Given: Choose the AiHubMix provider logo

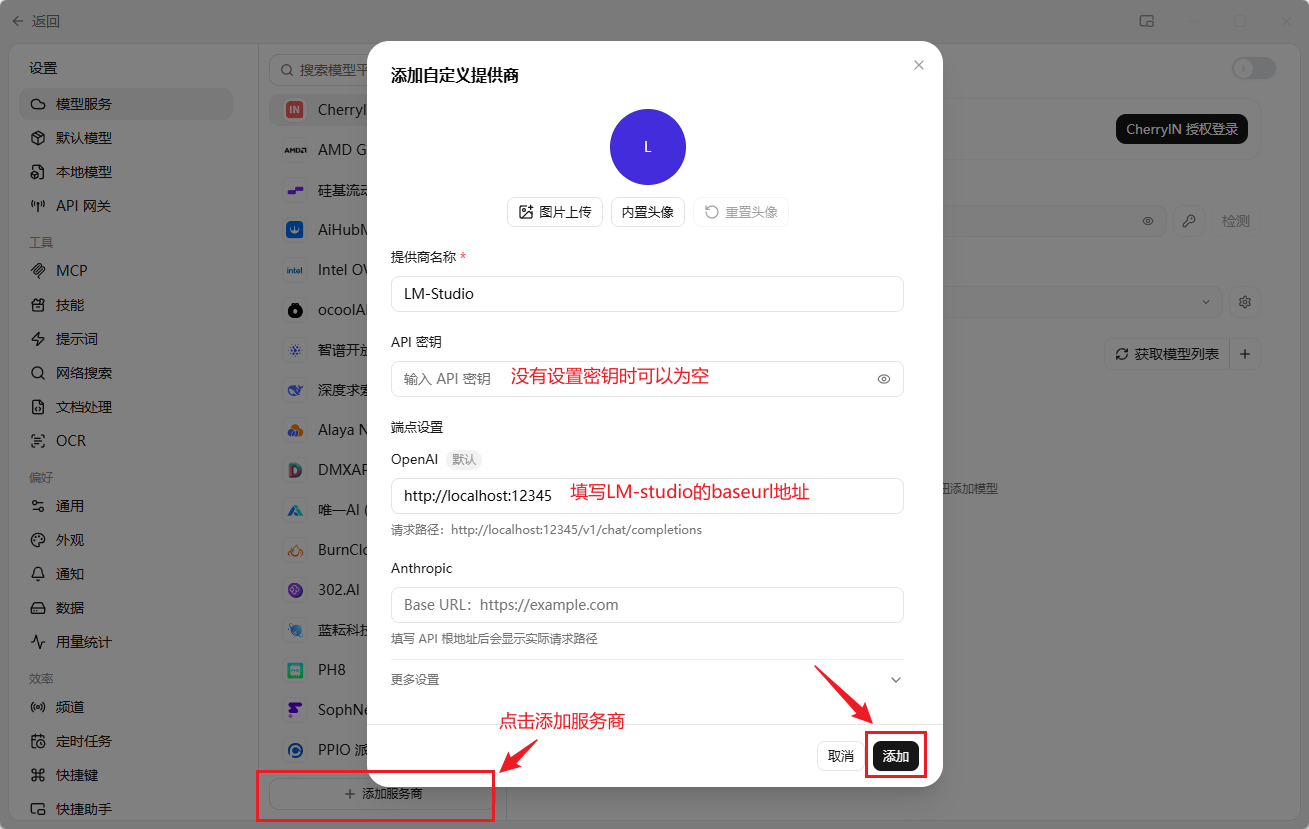Looking at the screenshot, I should click(x=294, y=230).
